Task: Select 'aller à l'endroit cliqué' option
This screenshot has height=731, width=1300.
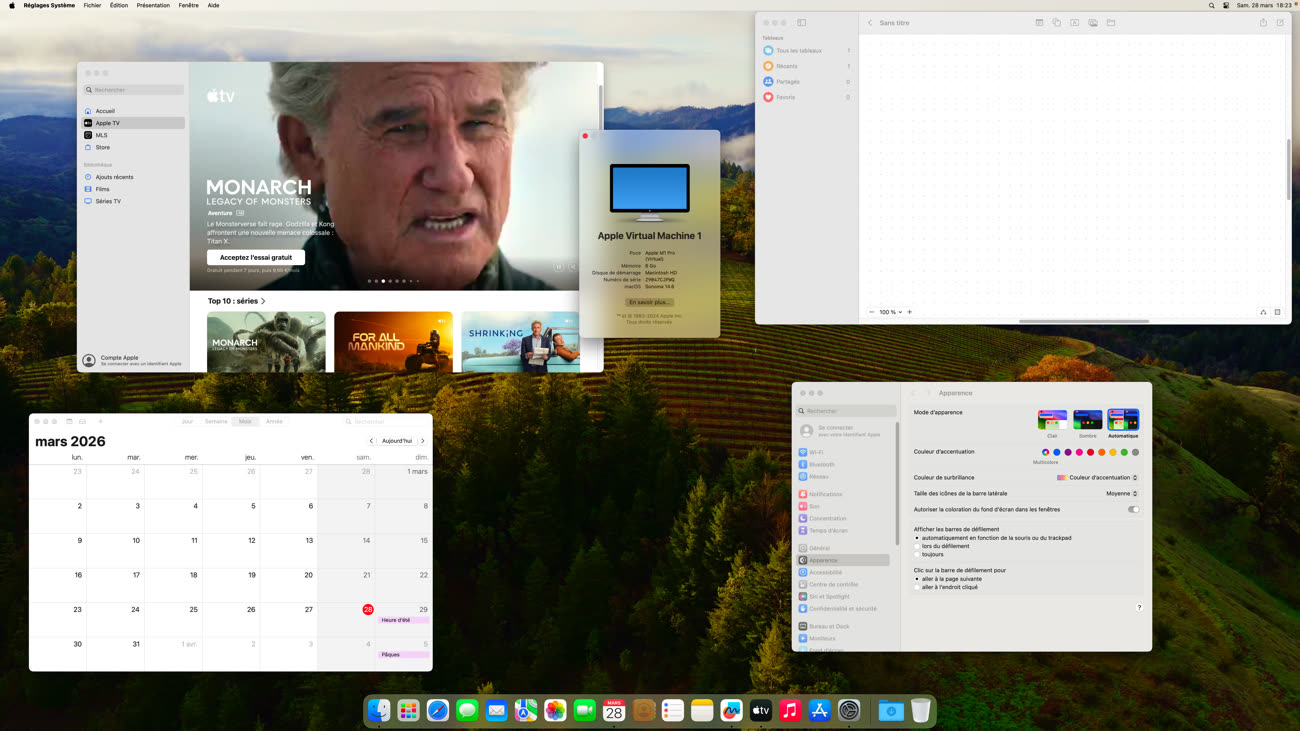Action: 917,587
